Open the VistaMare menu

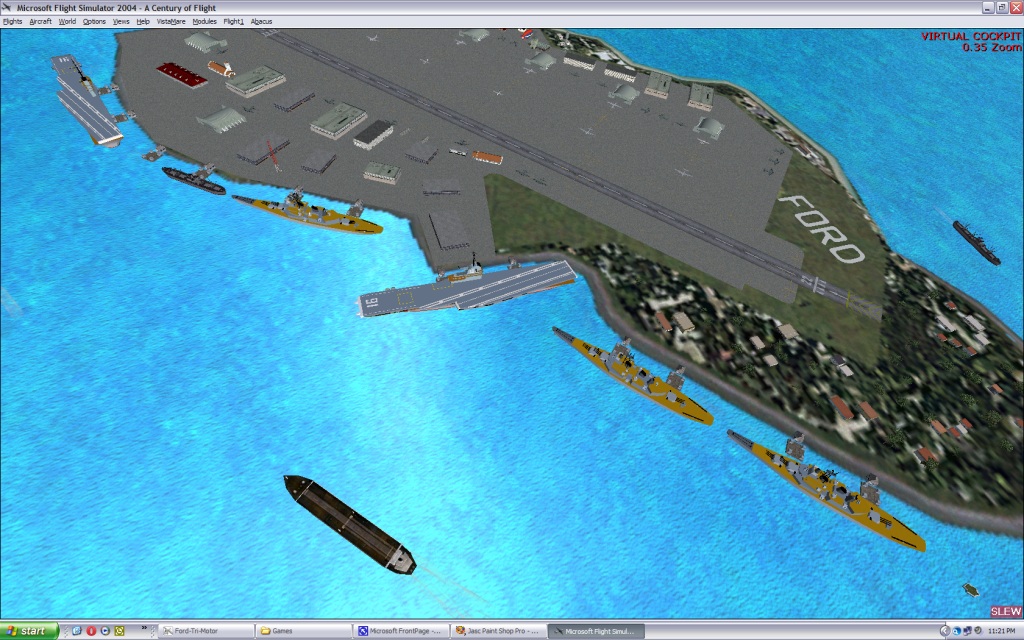point(171,21)
